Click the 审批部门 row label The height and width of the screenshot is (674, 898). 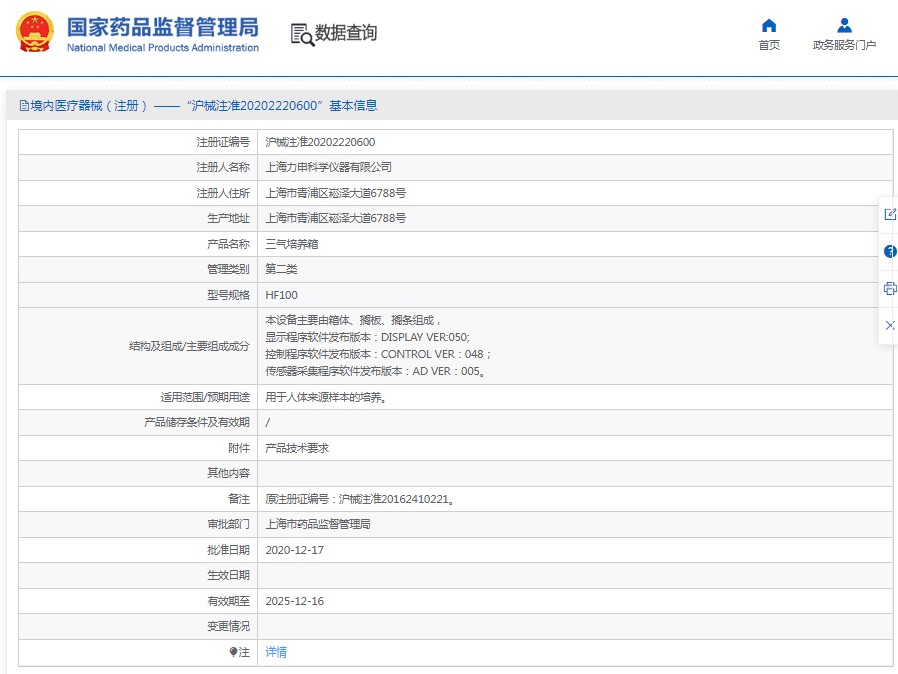coord(228,524)
